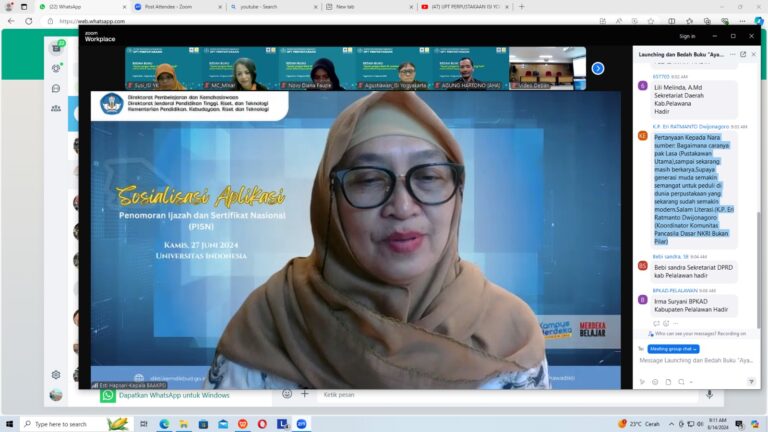Expand the Meeting group chat recipient dropdown

pos(666,349)
